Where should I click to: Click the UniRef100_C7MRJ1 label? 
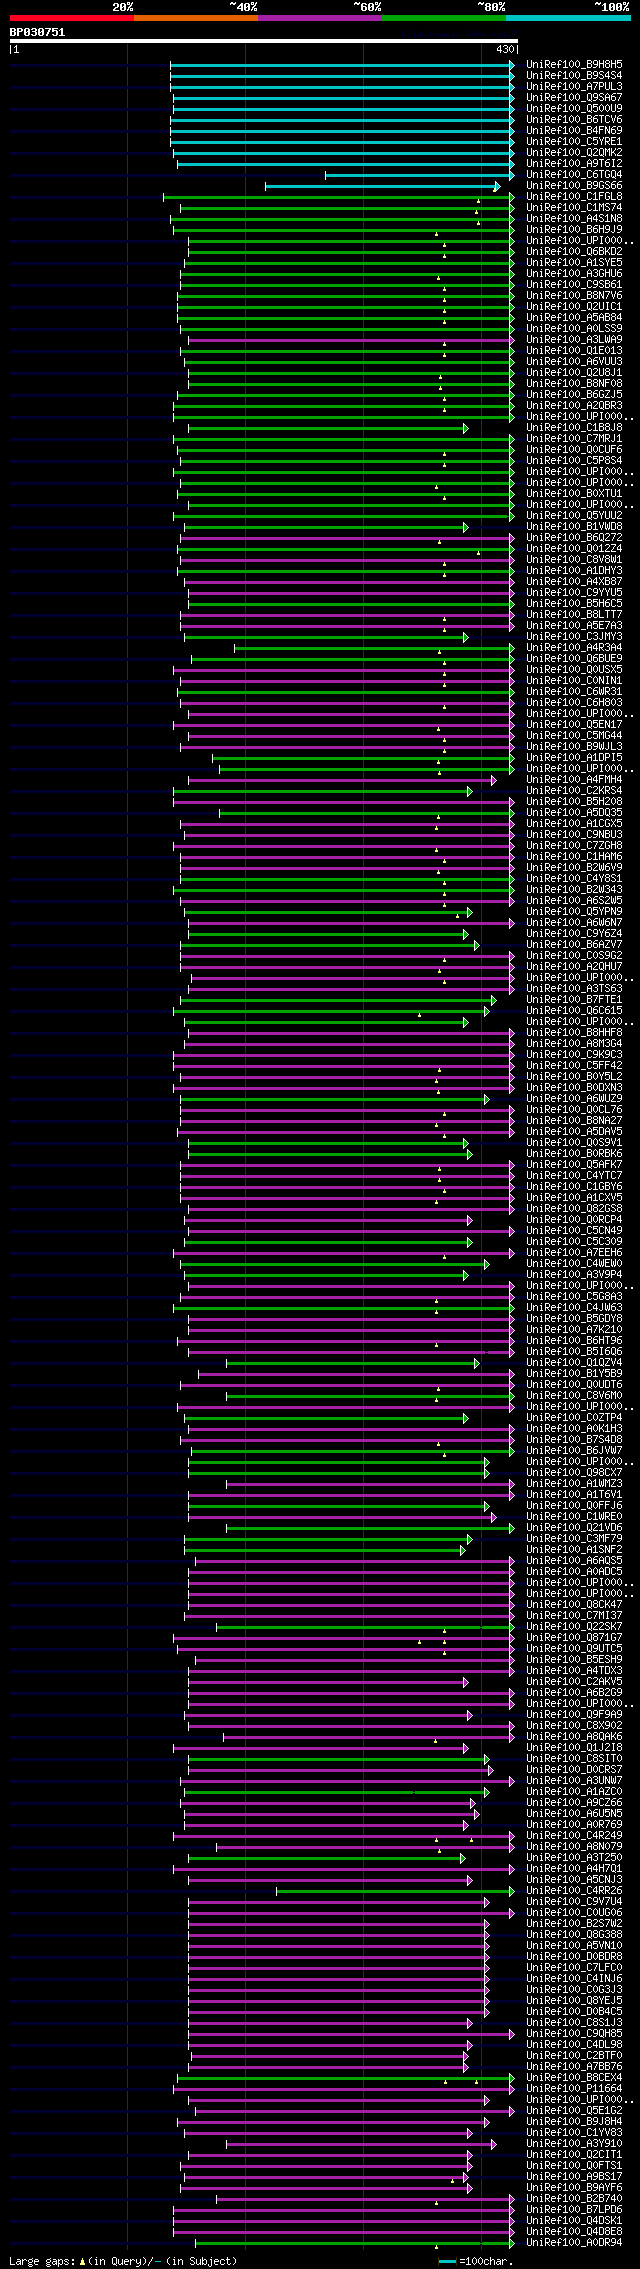574,438
